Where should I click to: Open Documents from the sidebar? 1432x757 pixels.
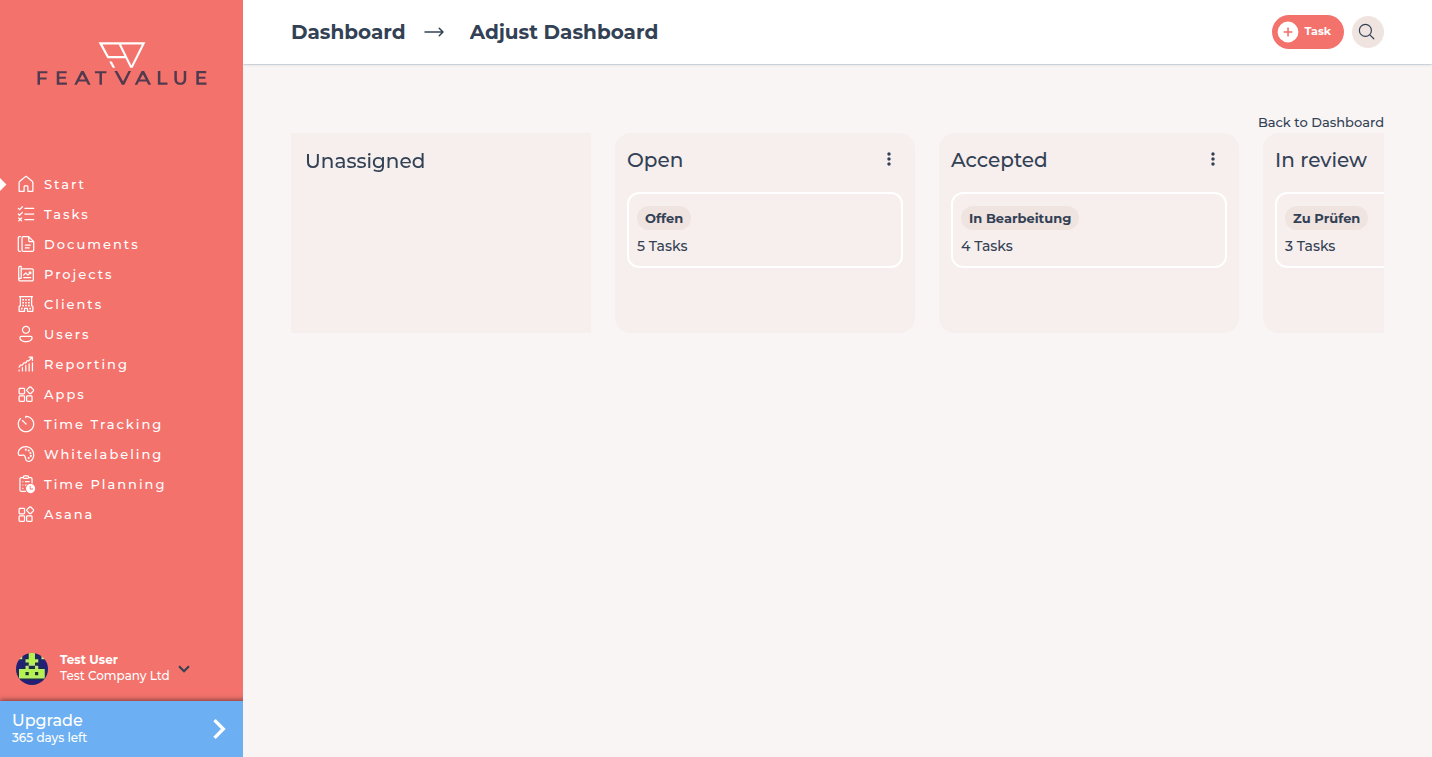[x=91, y=244]
